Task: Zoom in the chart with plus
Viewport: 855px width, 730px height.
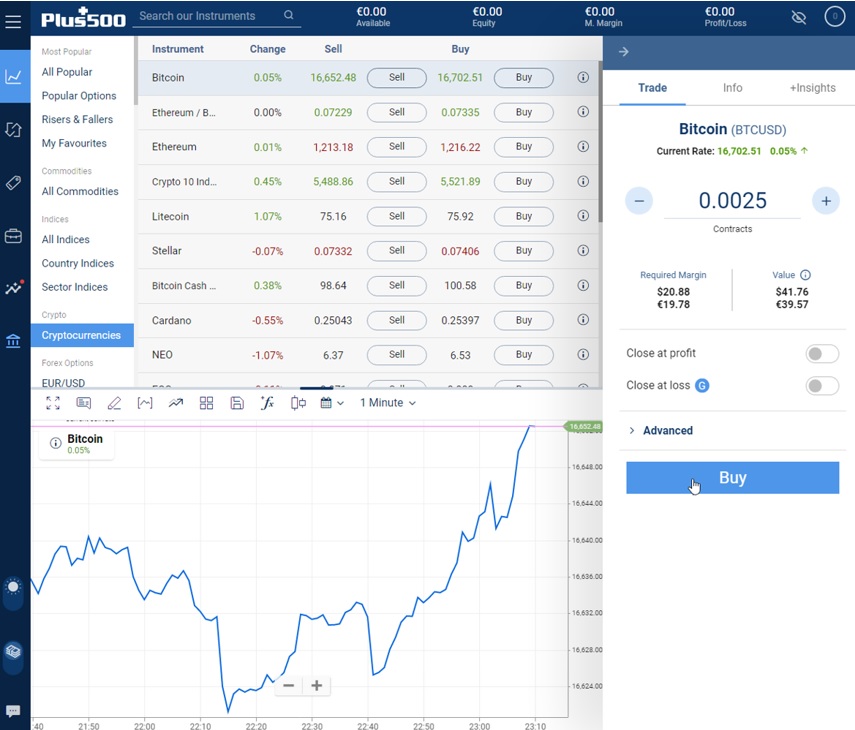Action: coord(317,685)
